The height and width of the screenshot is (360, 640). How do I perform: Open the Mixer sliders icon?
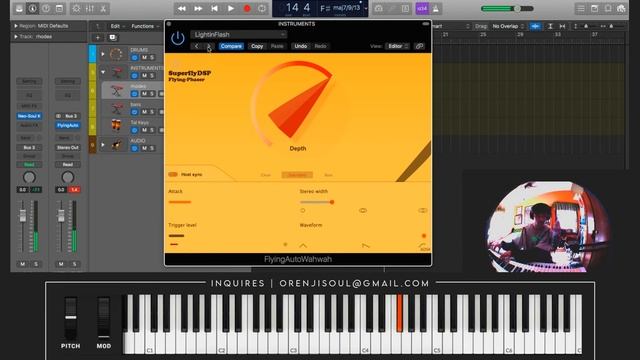90,9
